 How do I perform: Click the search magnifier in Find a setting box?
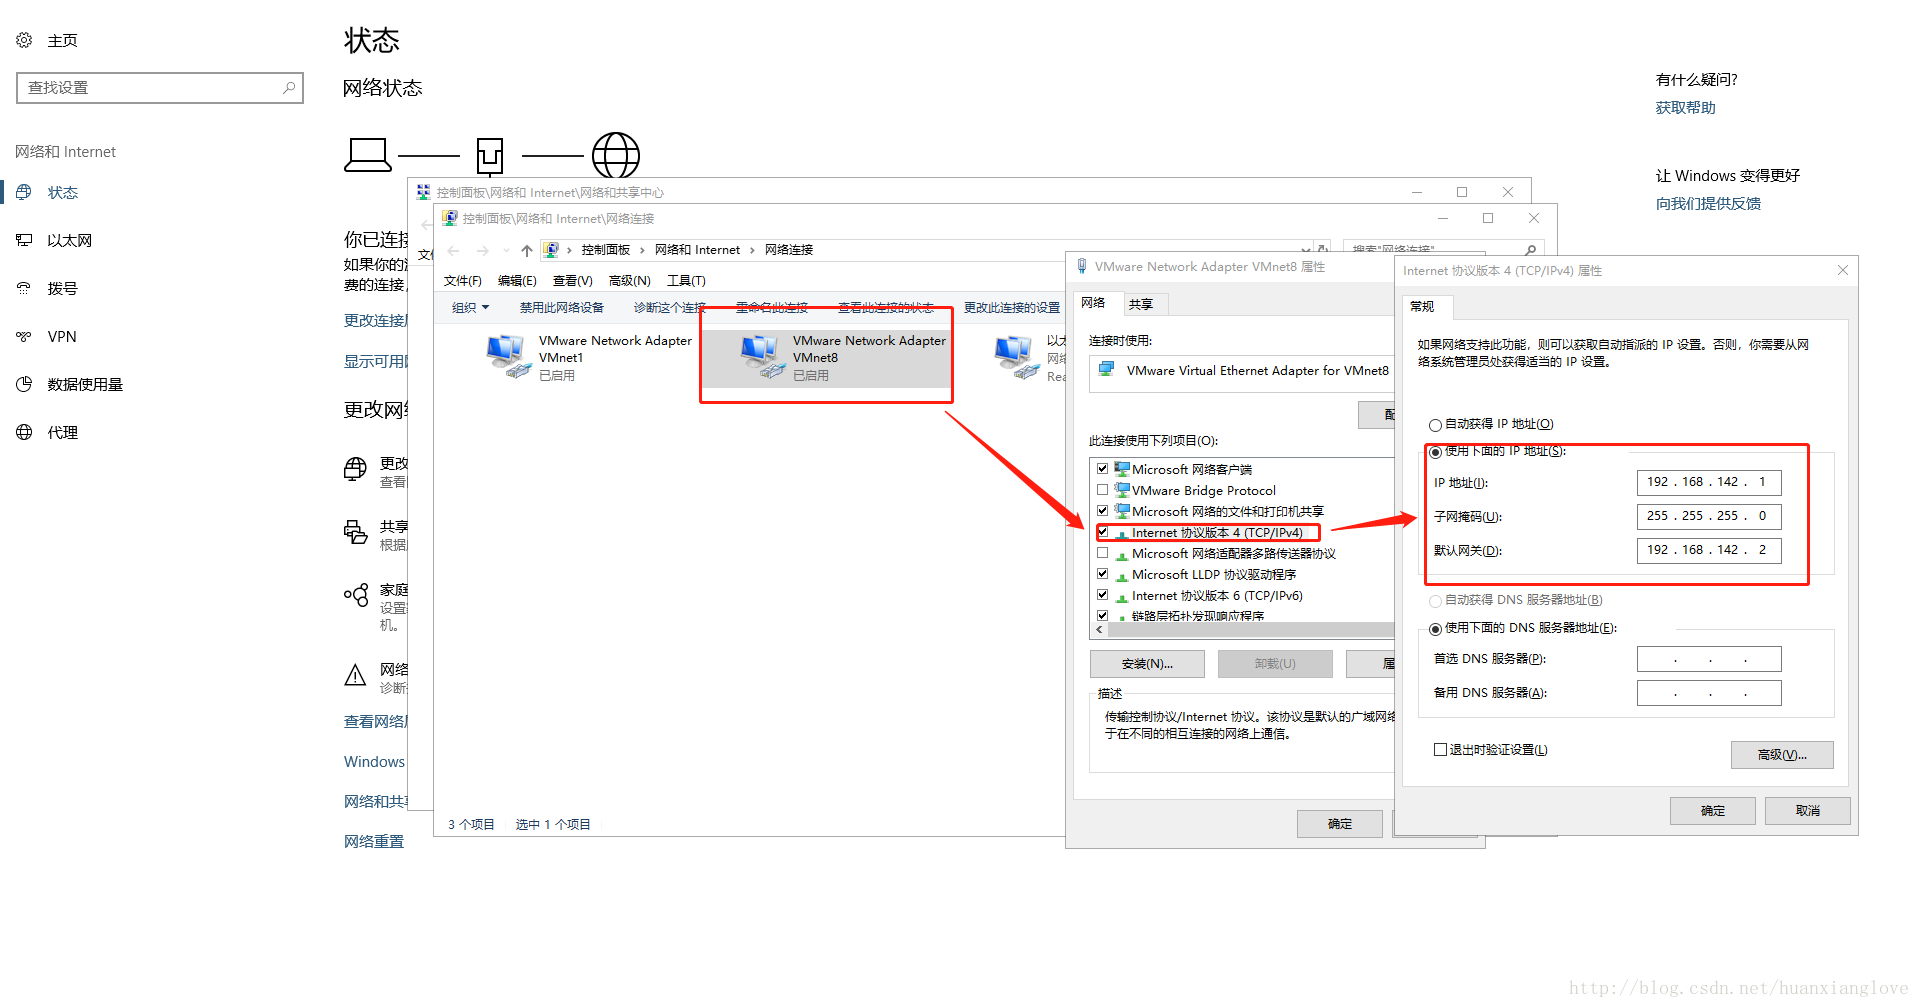click(x=289, y=87)
